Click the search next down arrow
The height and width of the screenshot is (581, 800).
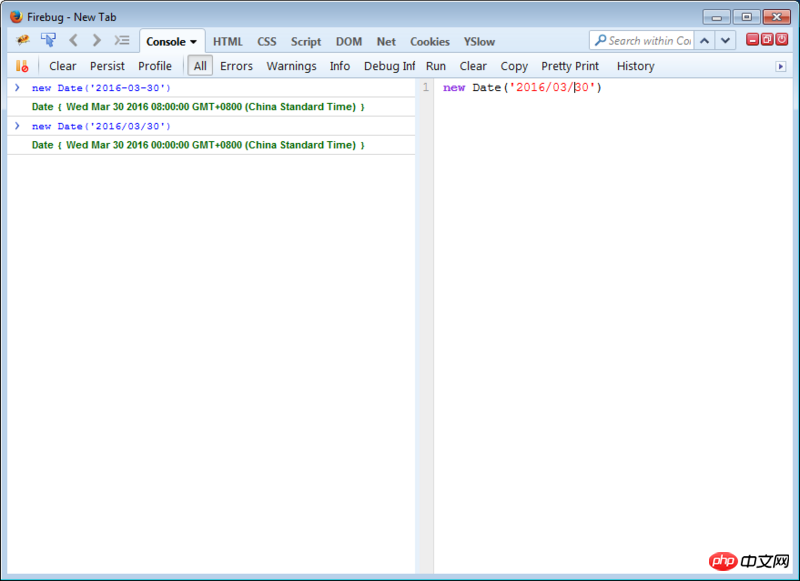coord(725,40)
